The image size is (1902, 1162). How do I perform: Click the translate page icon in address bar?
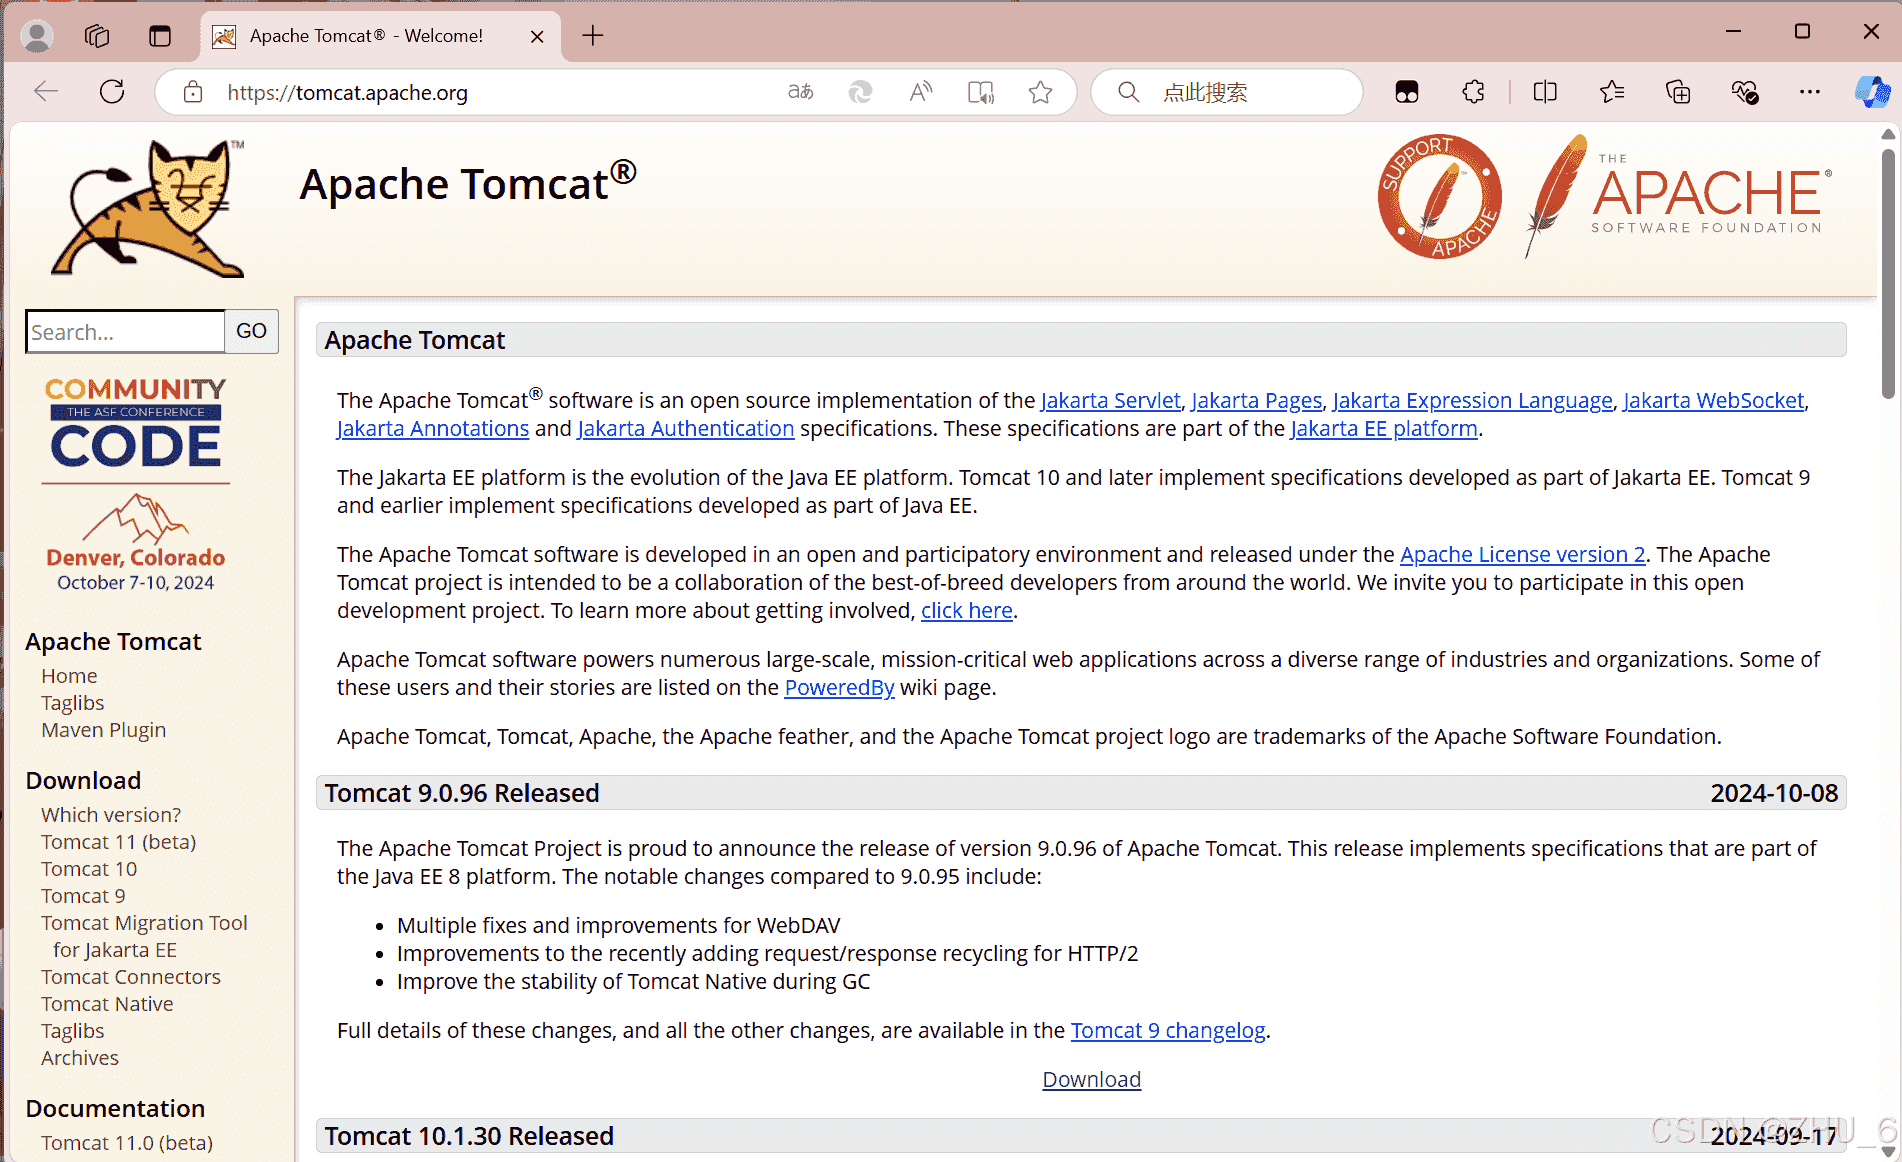tap(800, 92)
